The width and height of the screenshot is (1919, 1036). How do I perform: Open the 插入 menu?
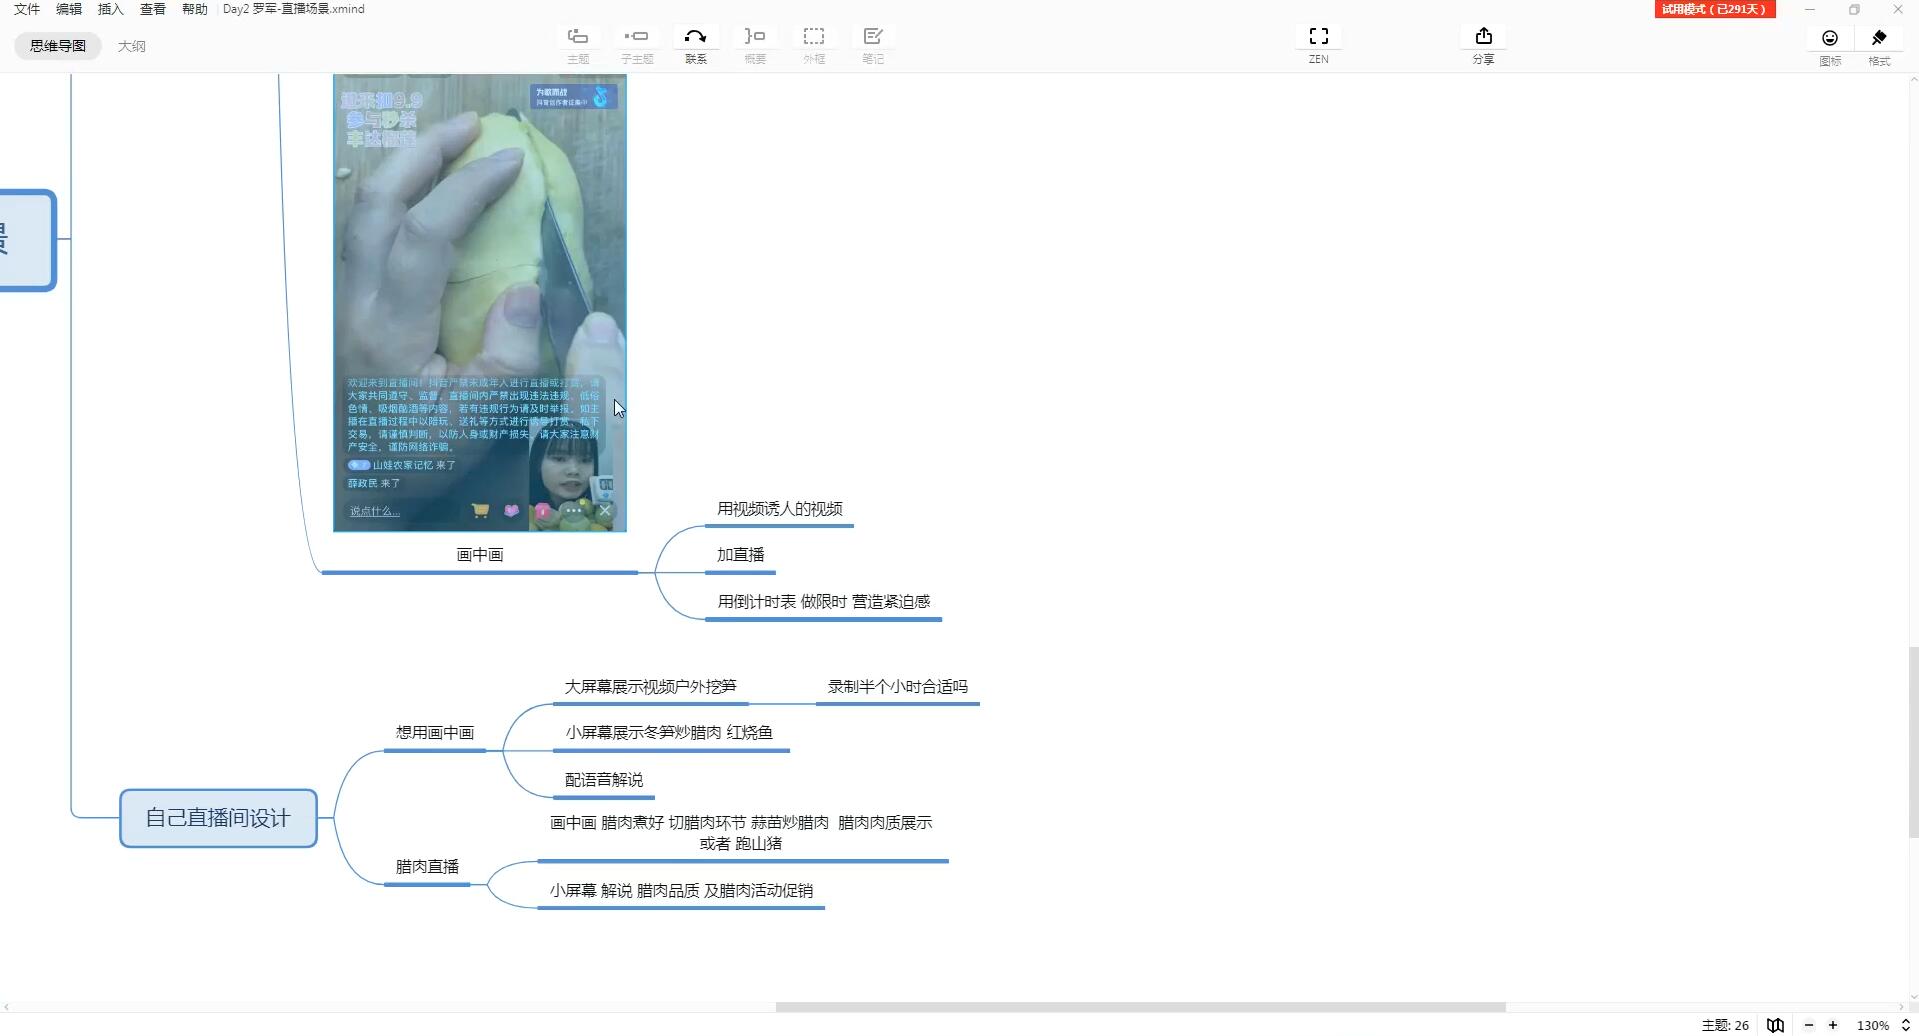110,9
